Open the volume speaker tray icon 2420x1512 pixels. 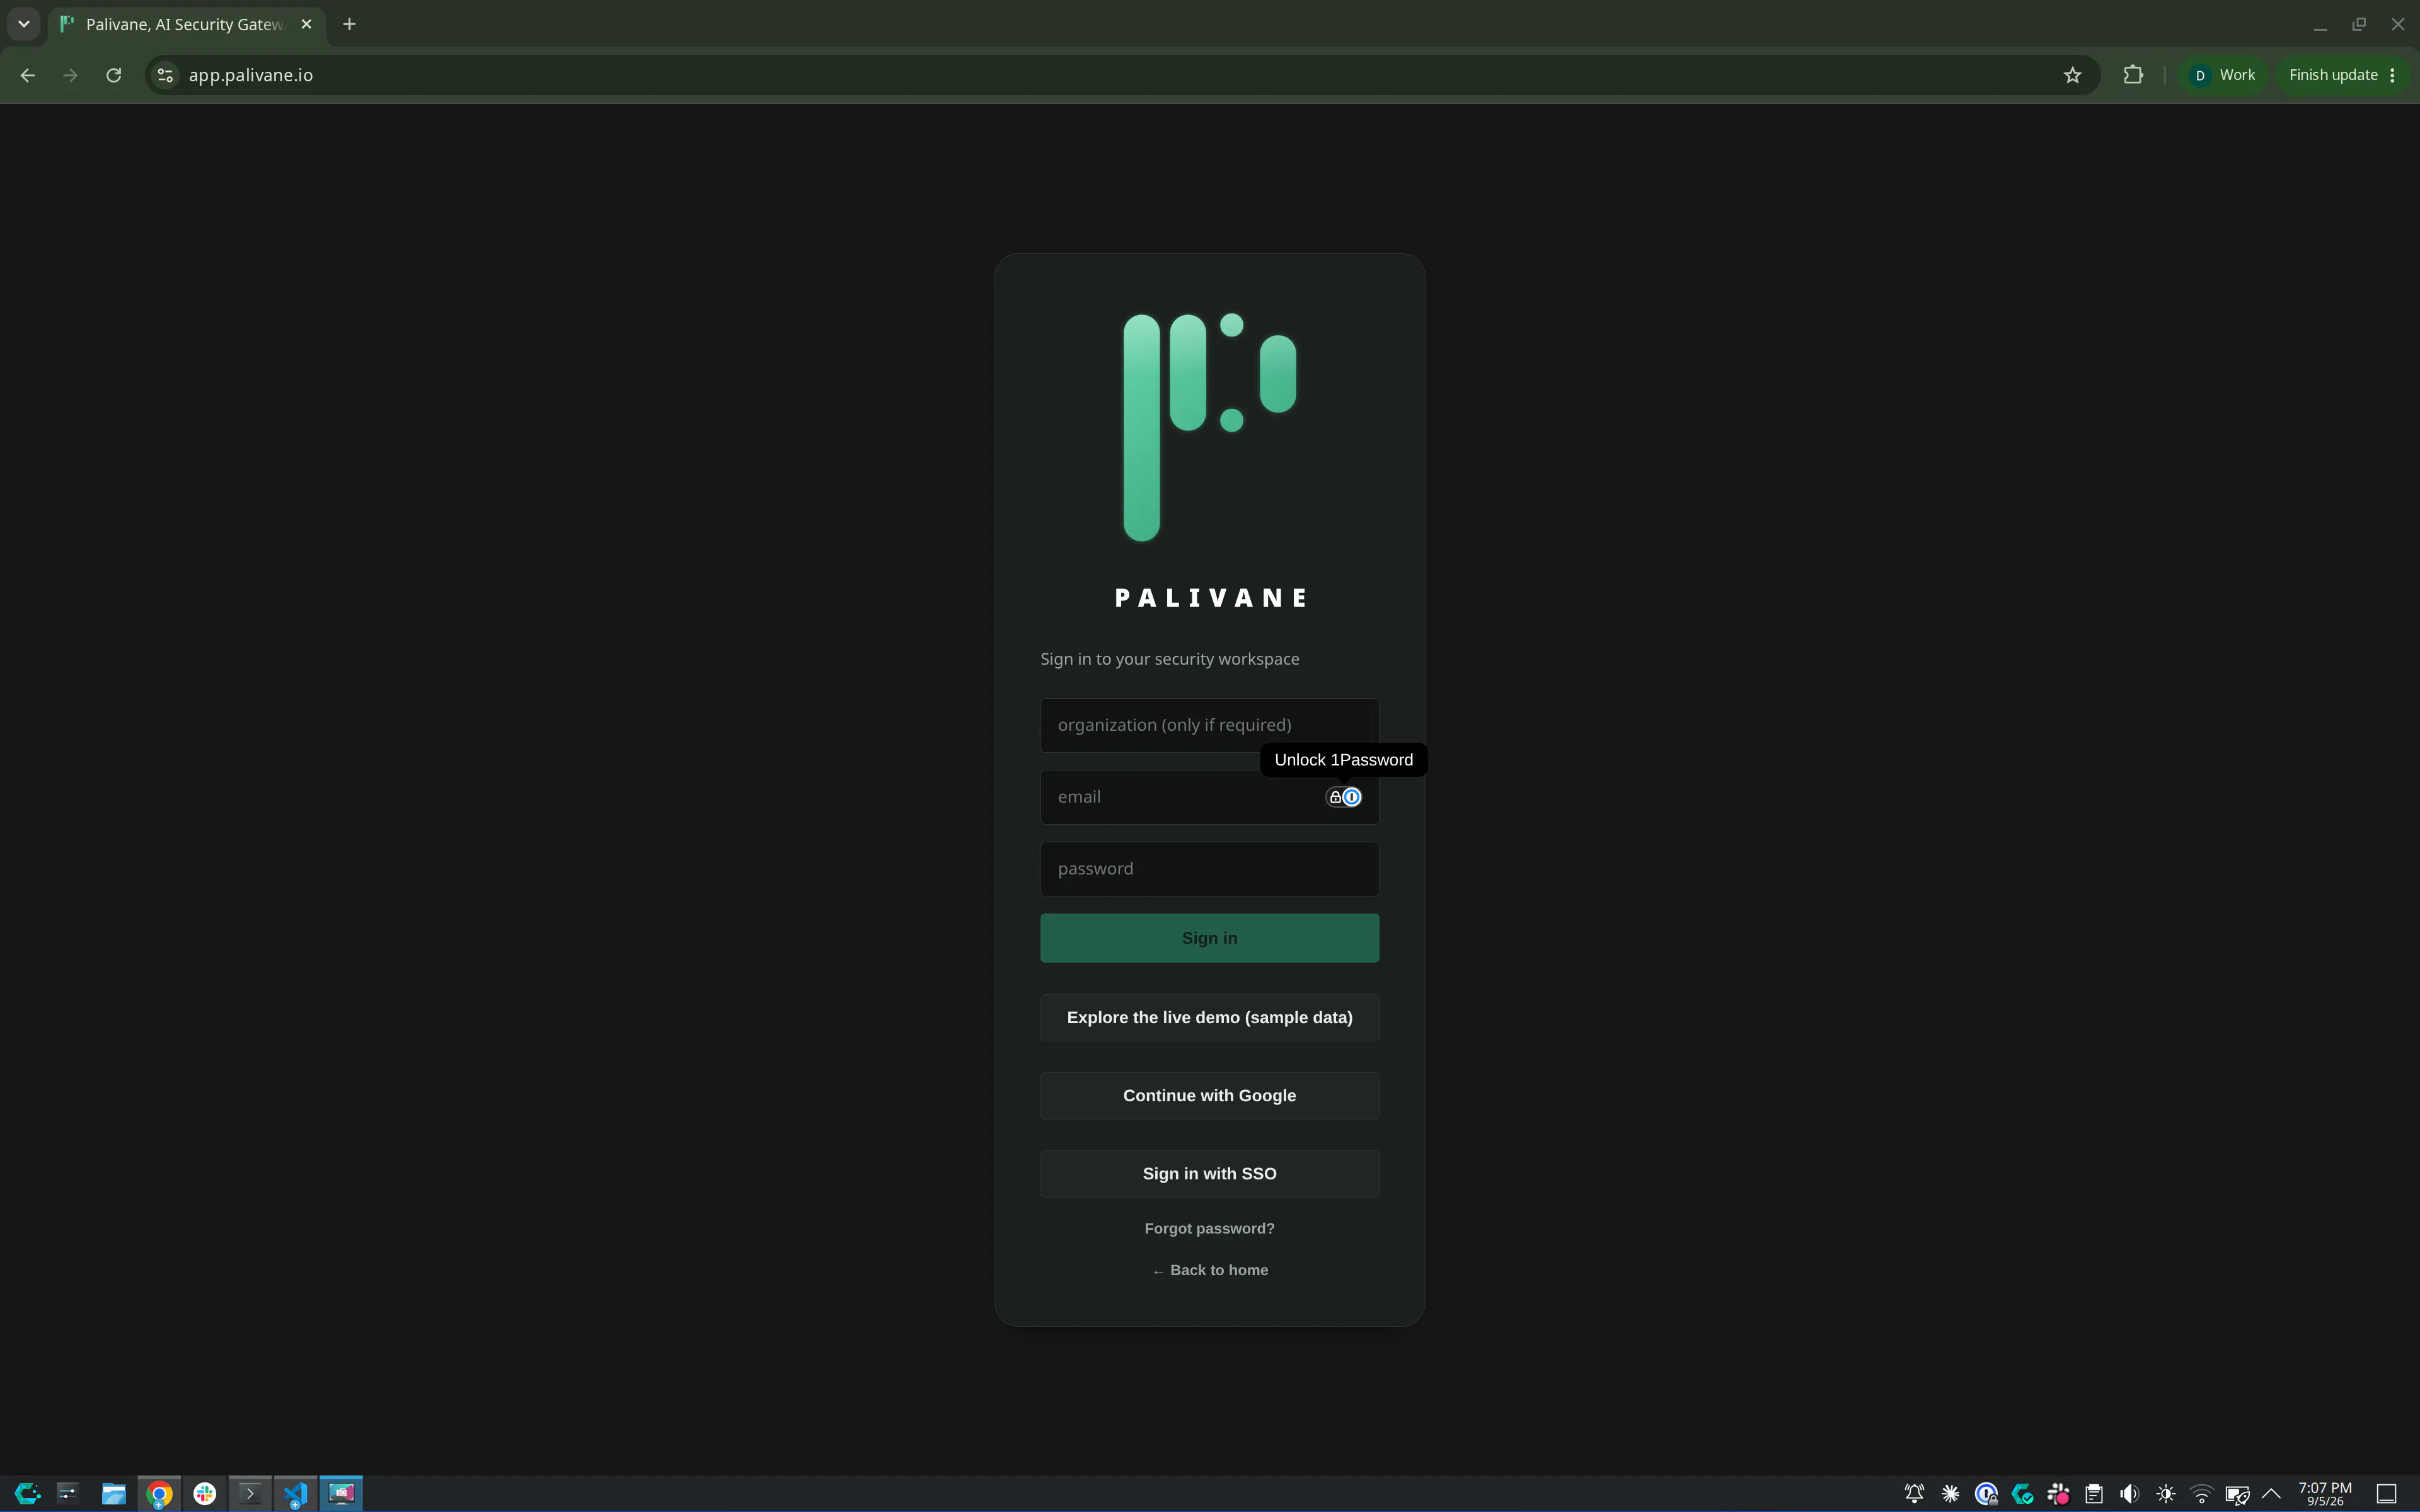pyautogui.click(x=2130, y=1493)
